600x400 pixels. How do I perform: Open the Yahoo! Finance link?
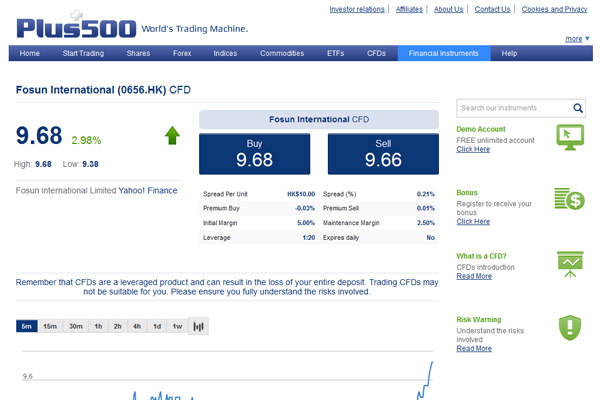[x=148, y=190]
